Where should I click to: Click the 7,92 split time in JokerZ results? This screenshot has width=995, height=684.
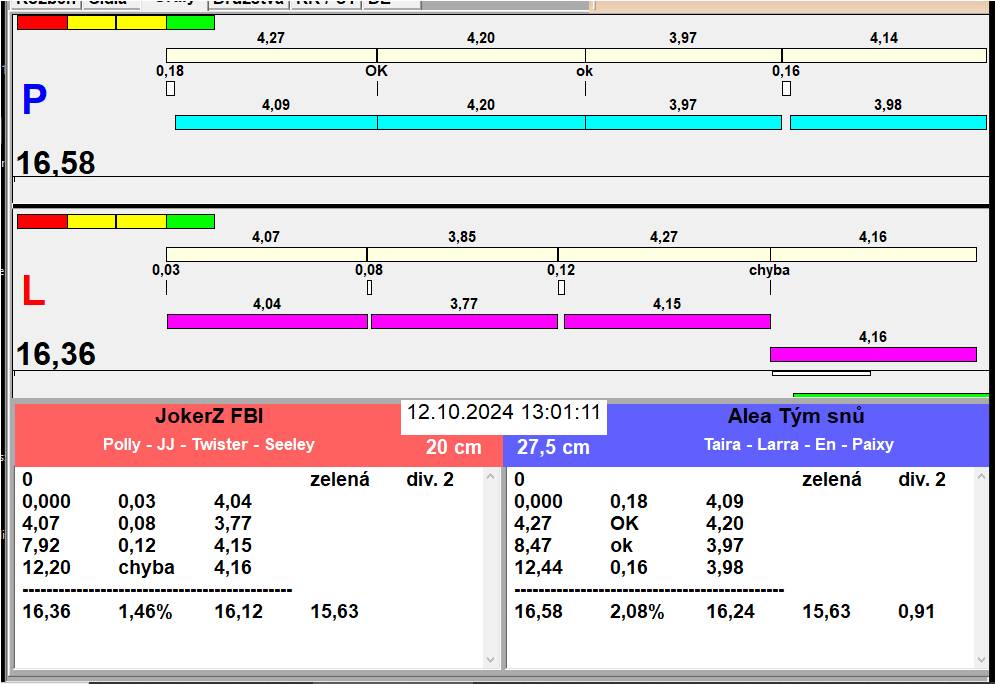tap(41, 545)
